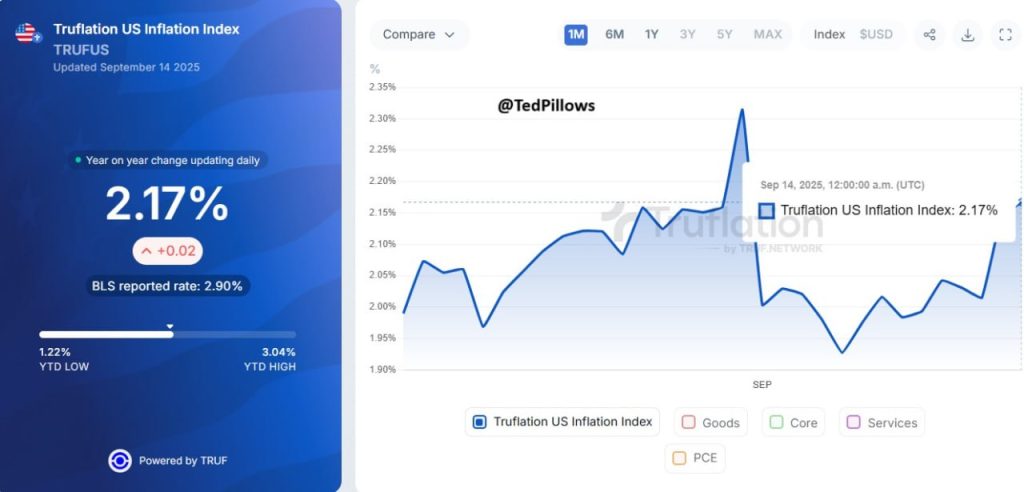1024x492 pixels.
Task: Click the fullscreen expand icon
Action: click(1006, 35)
